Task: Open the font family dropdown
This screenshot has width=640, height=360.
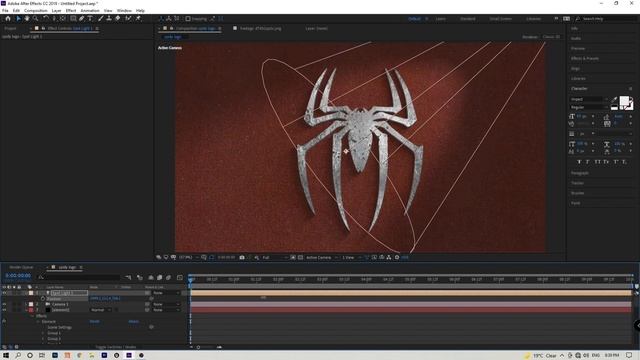Action: [589, 99]
